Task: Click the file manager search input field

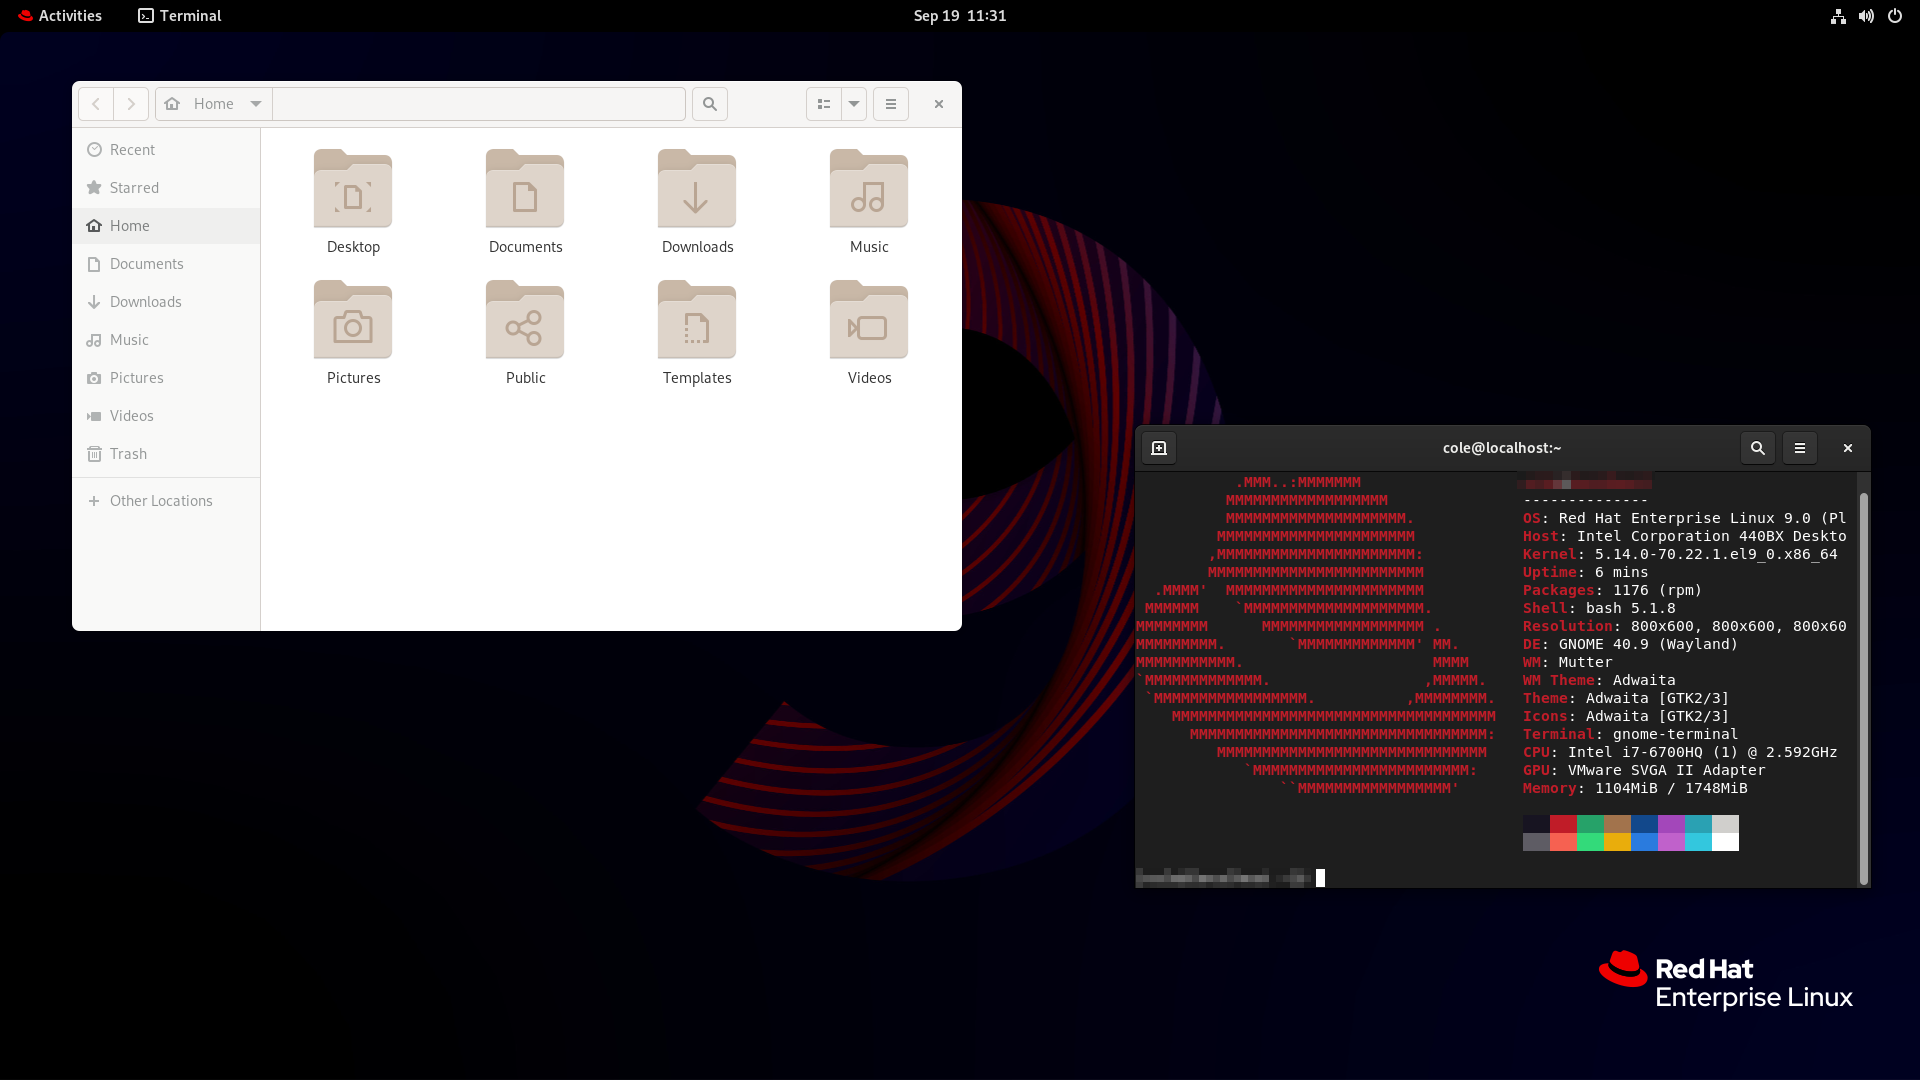Action: pos(479,103)
